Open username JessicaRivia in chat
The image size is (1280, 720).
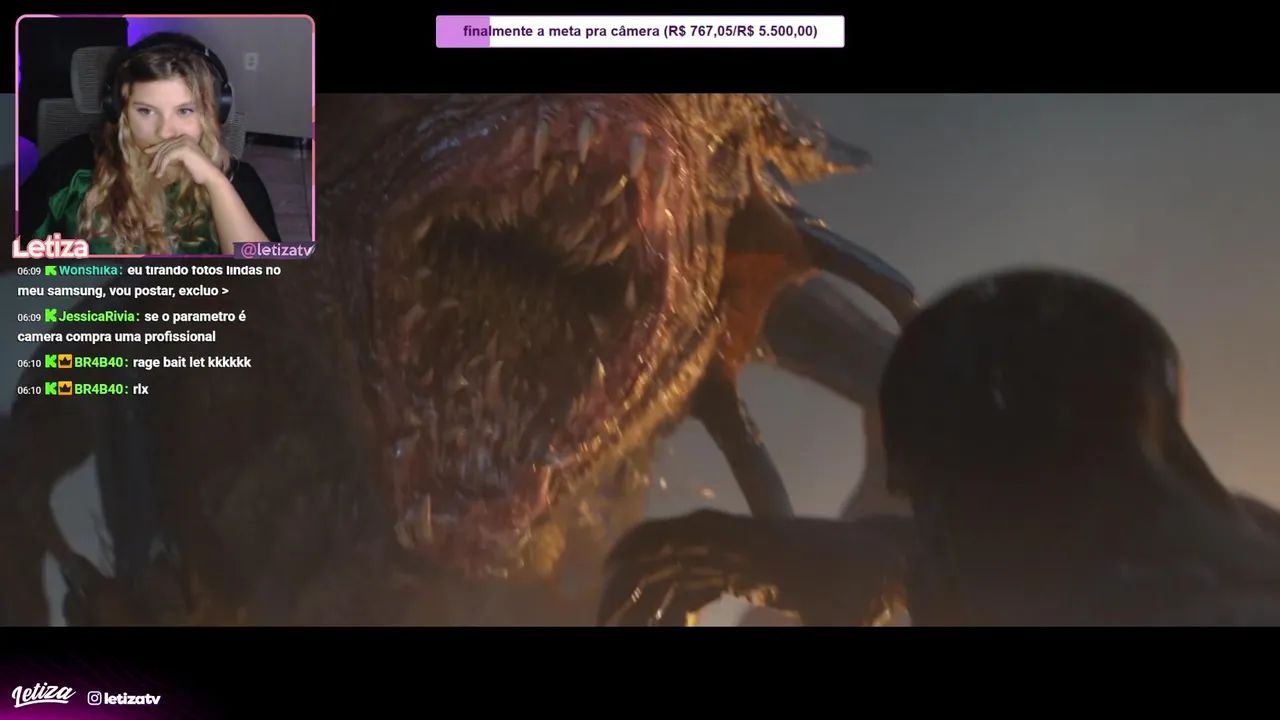(99, 316)
